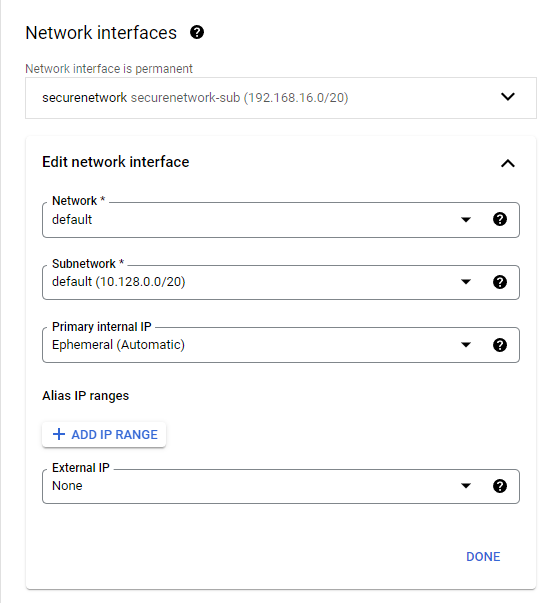Open the External IP dropdown arrow
The height and width of the screenshot is (603, 547).
[466, 486]
